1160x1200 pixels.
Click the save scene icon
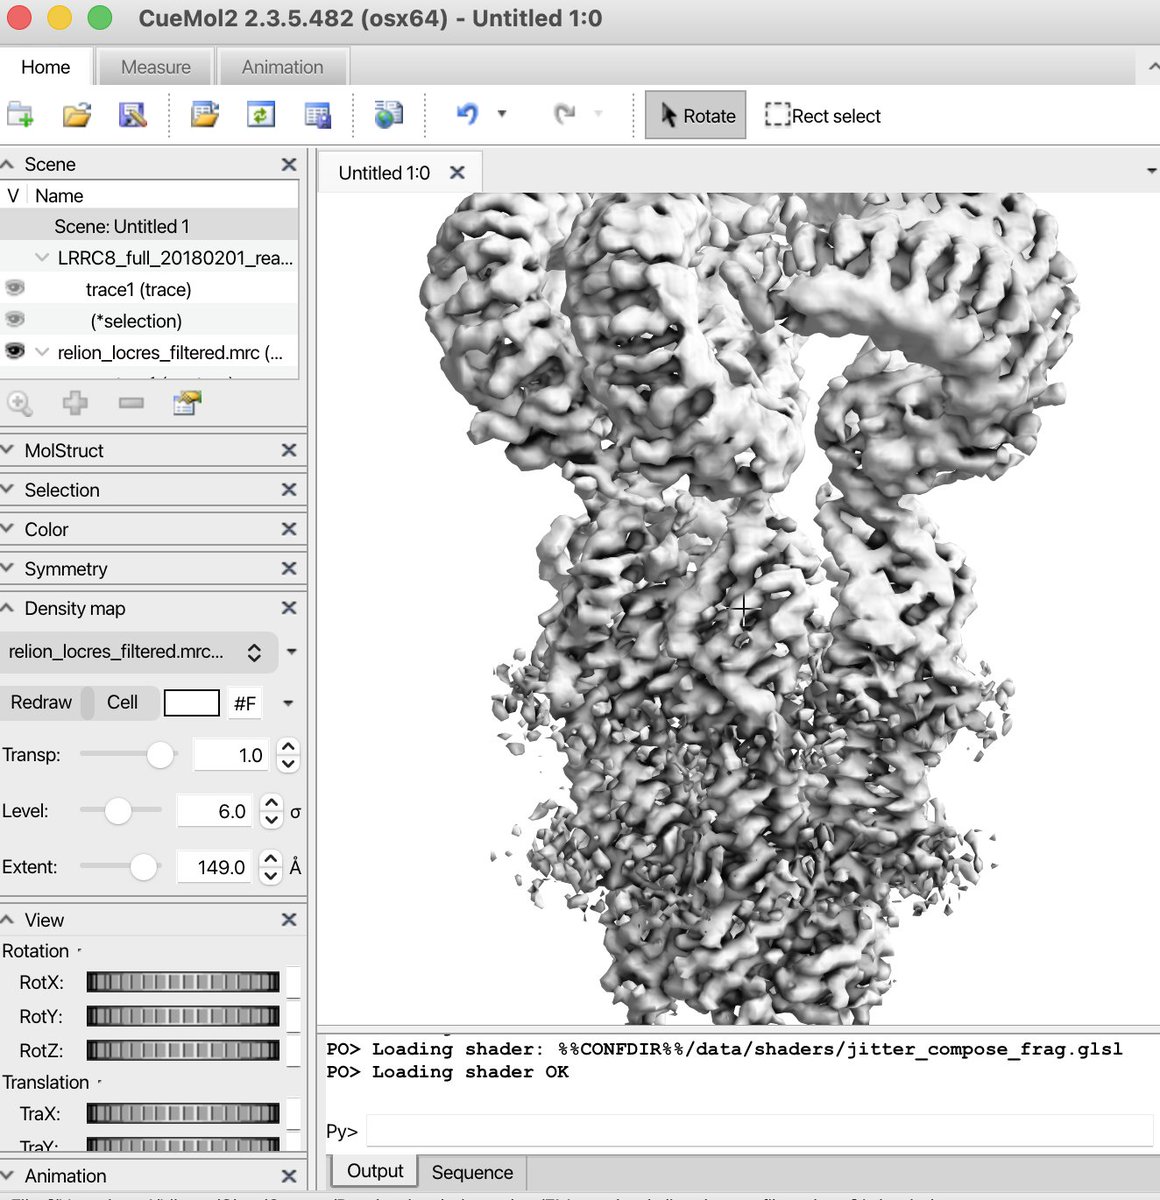coord(133,115)
